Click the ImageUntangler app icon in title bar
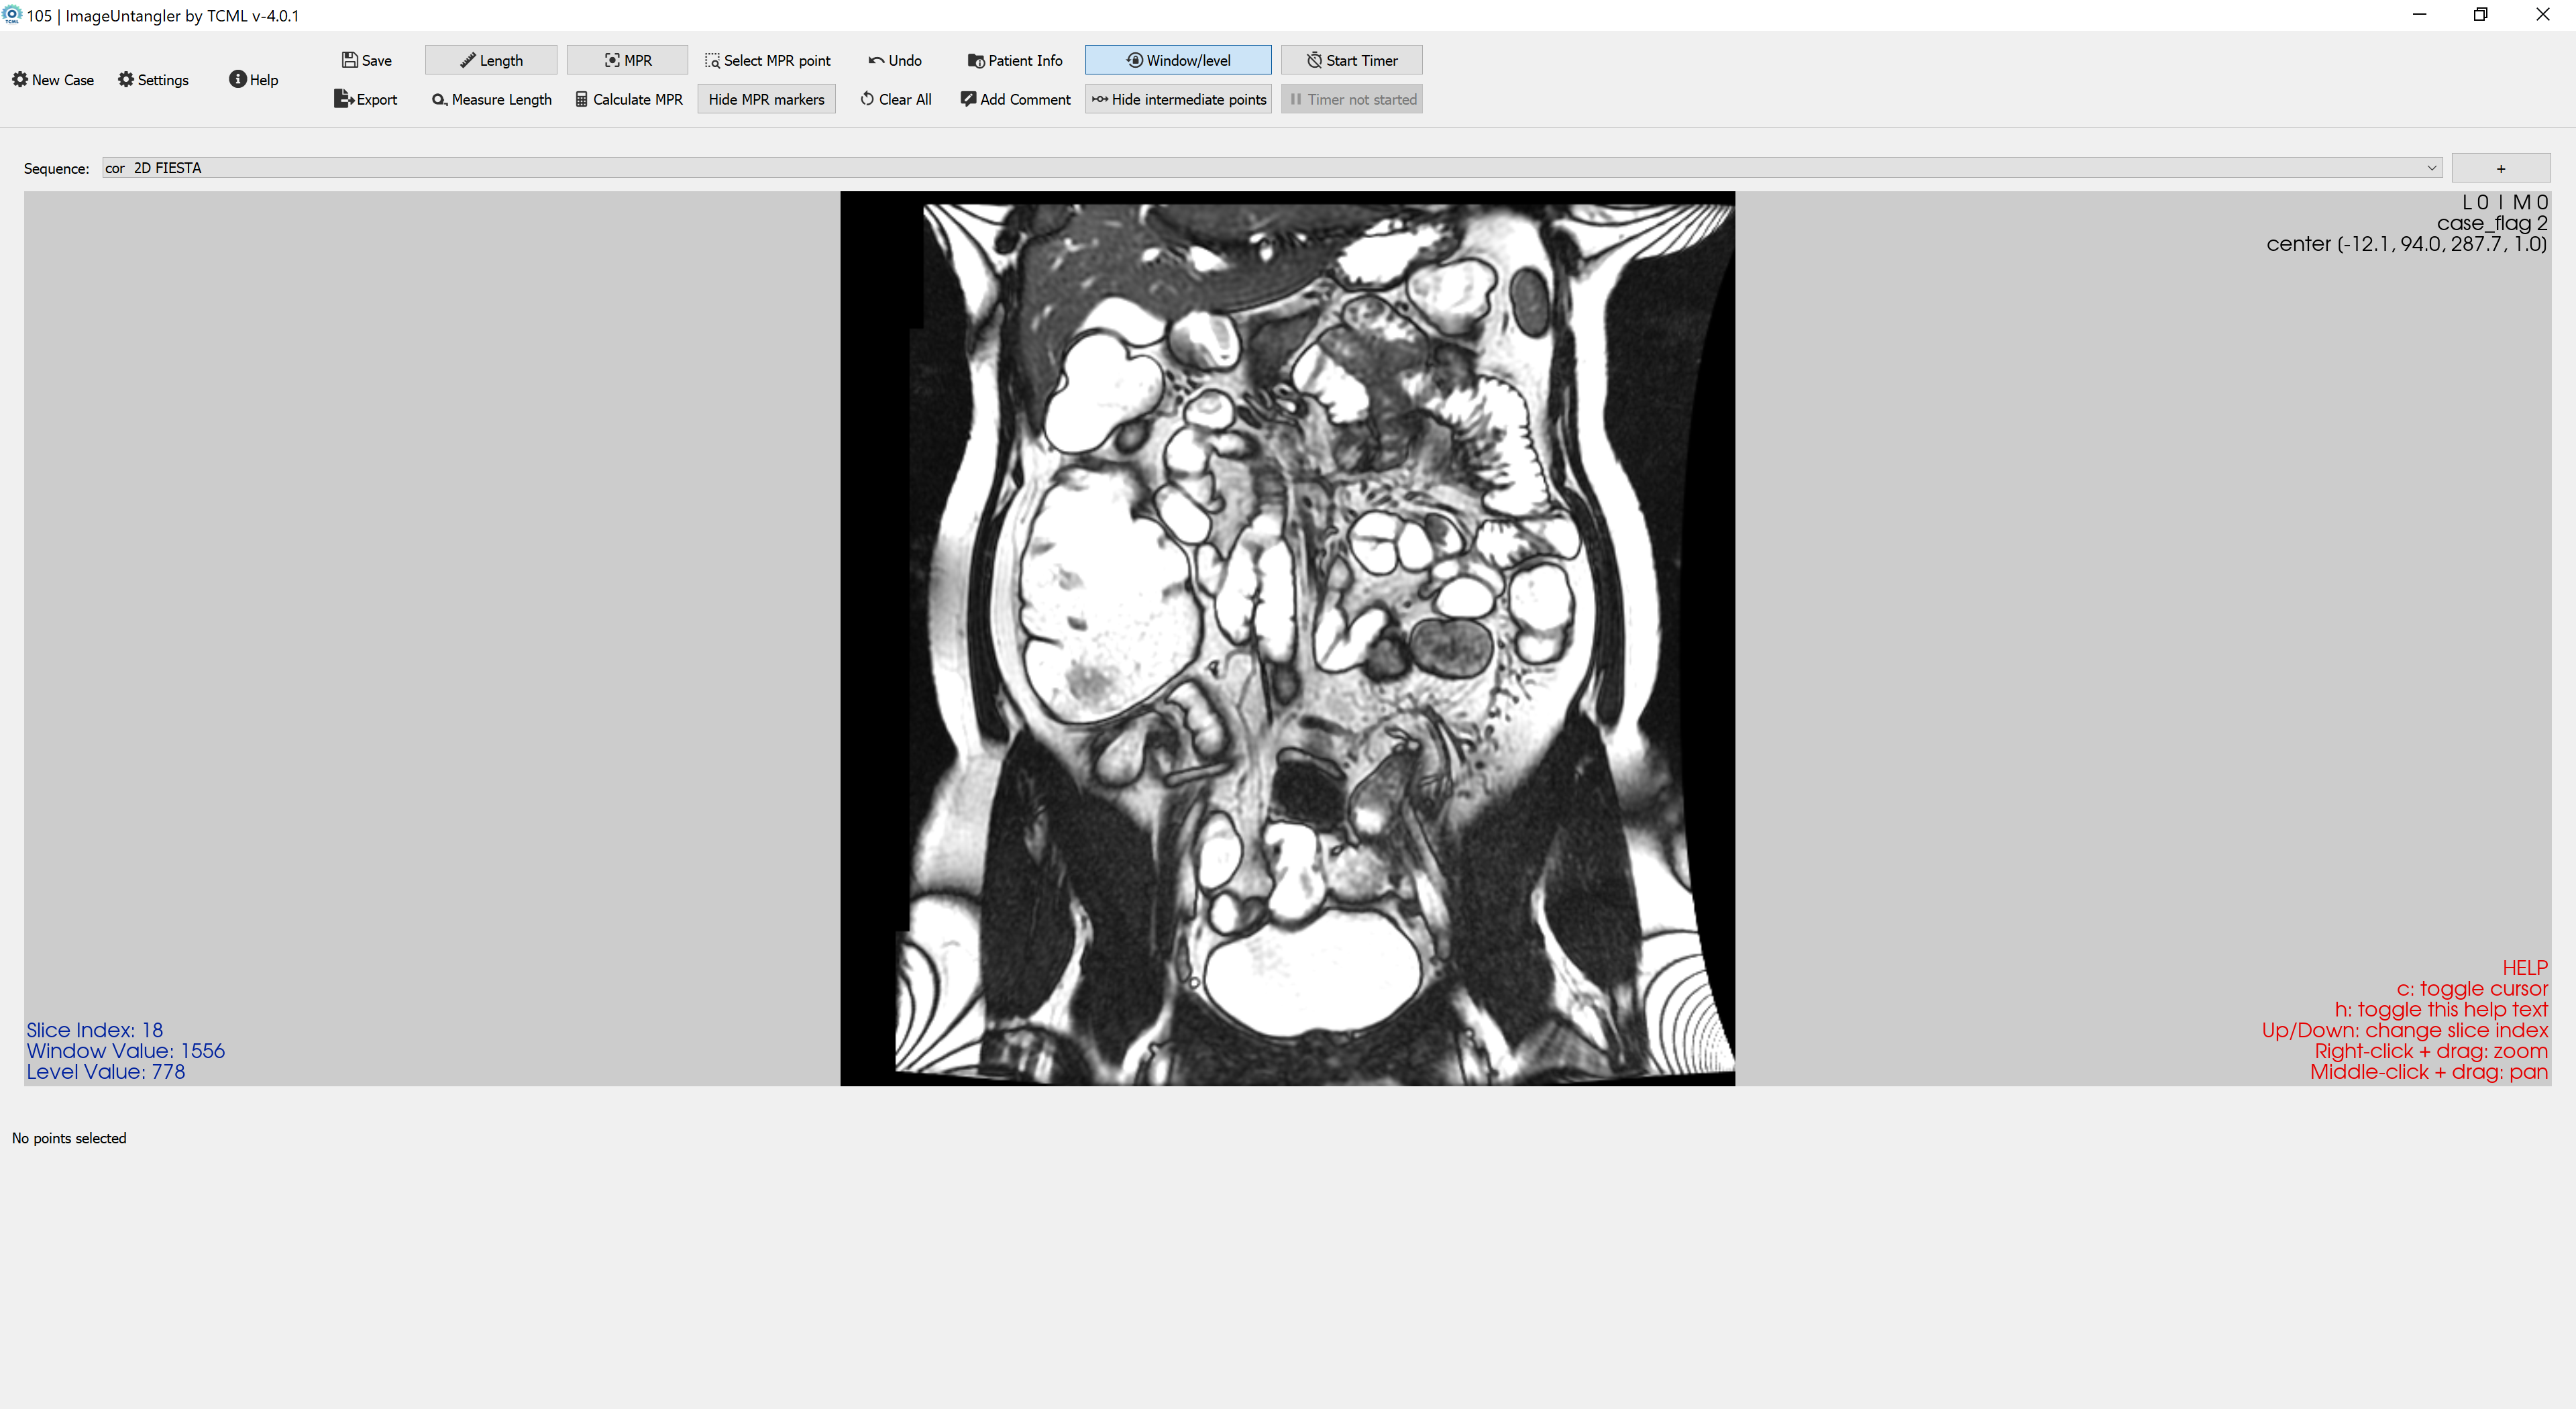 tap(12, 15)
